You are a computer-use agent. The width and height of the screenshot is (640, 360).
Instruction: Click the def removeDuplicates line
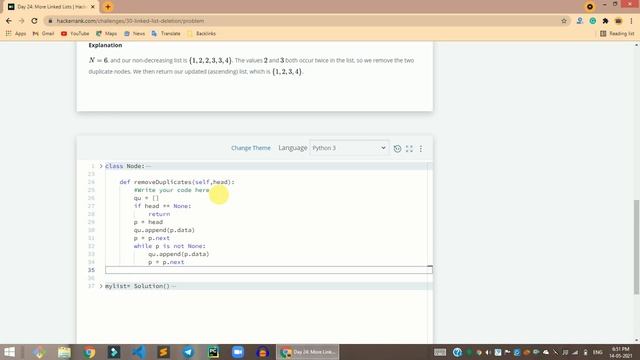pyautogui.click(x=177, y=182)
